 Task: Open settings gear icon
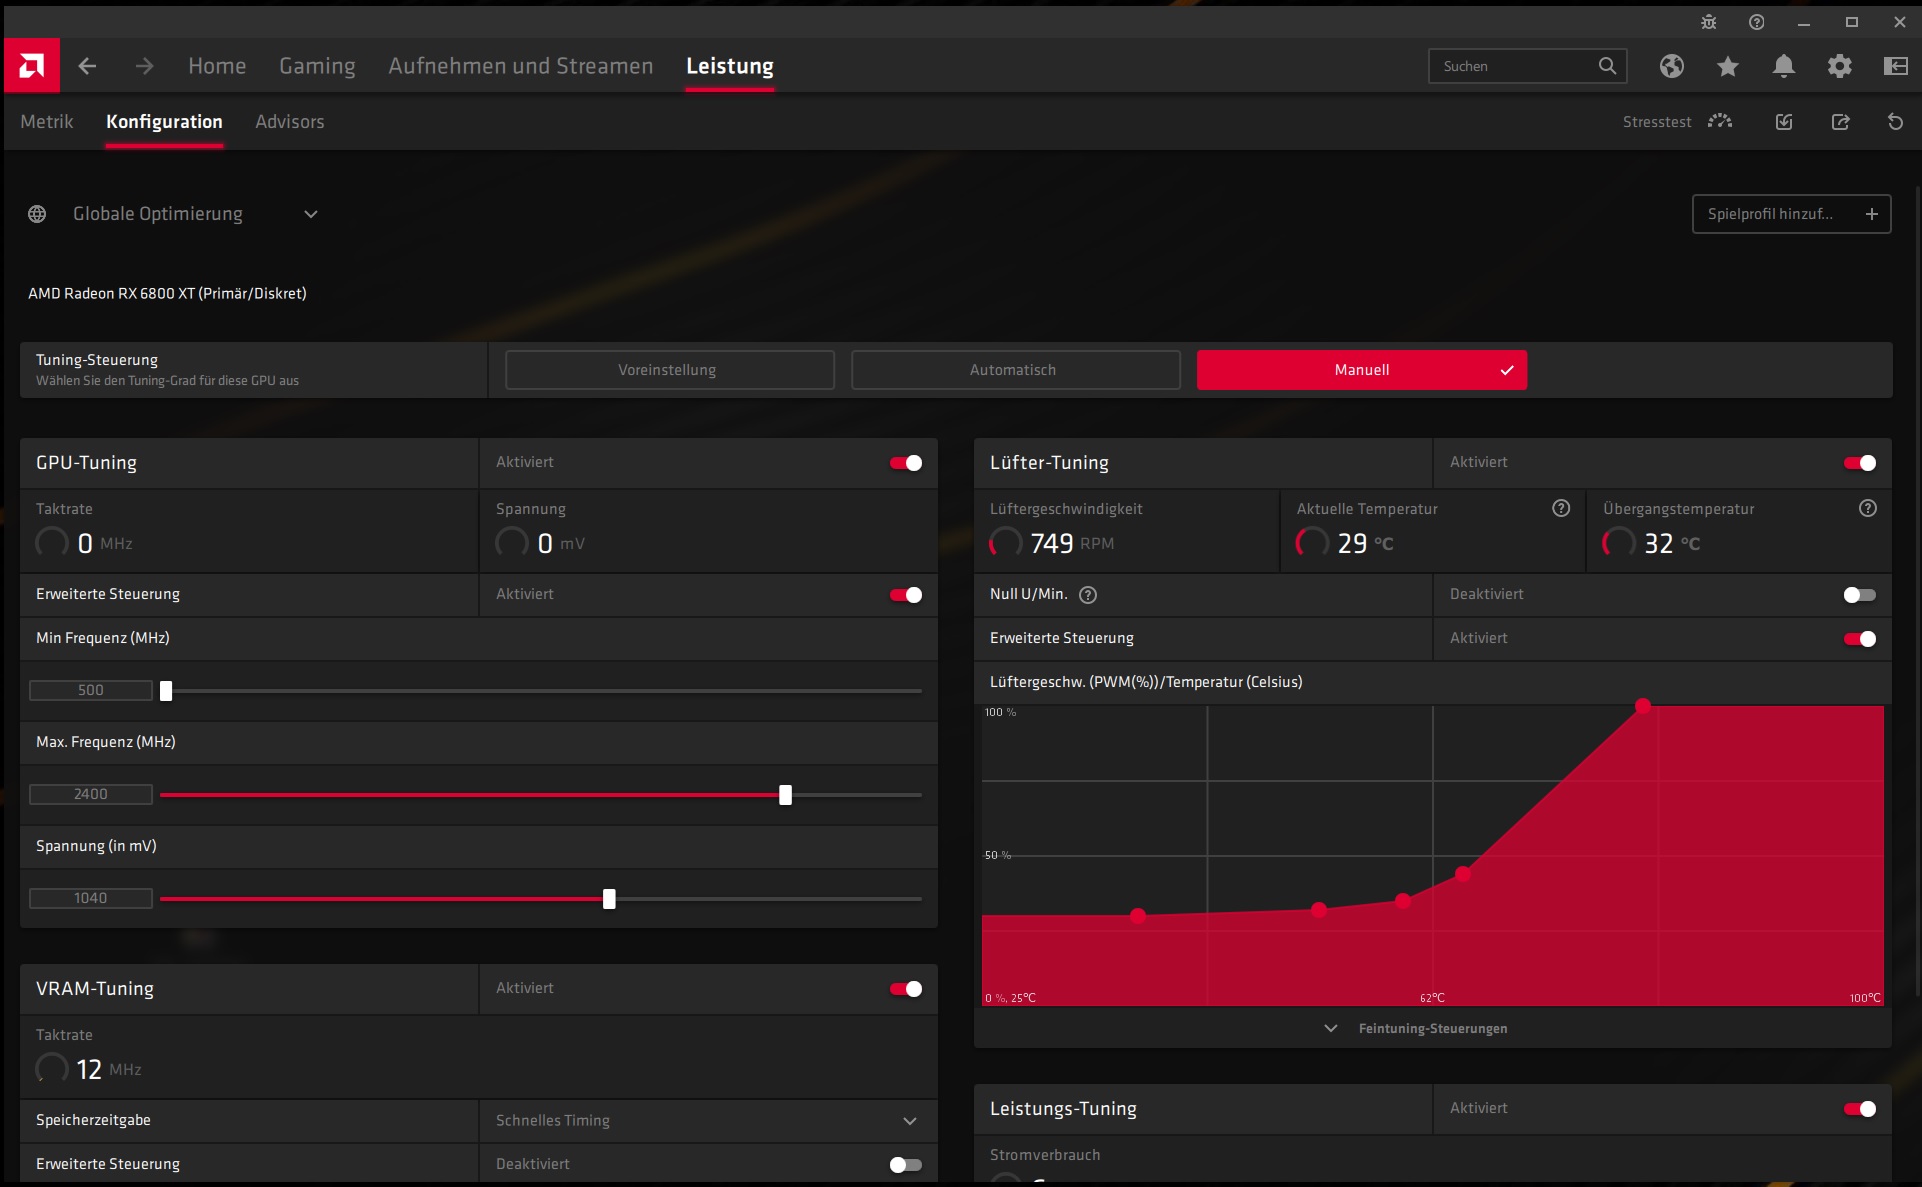(x=1839, y=66)
